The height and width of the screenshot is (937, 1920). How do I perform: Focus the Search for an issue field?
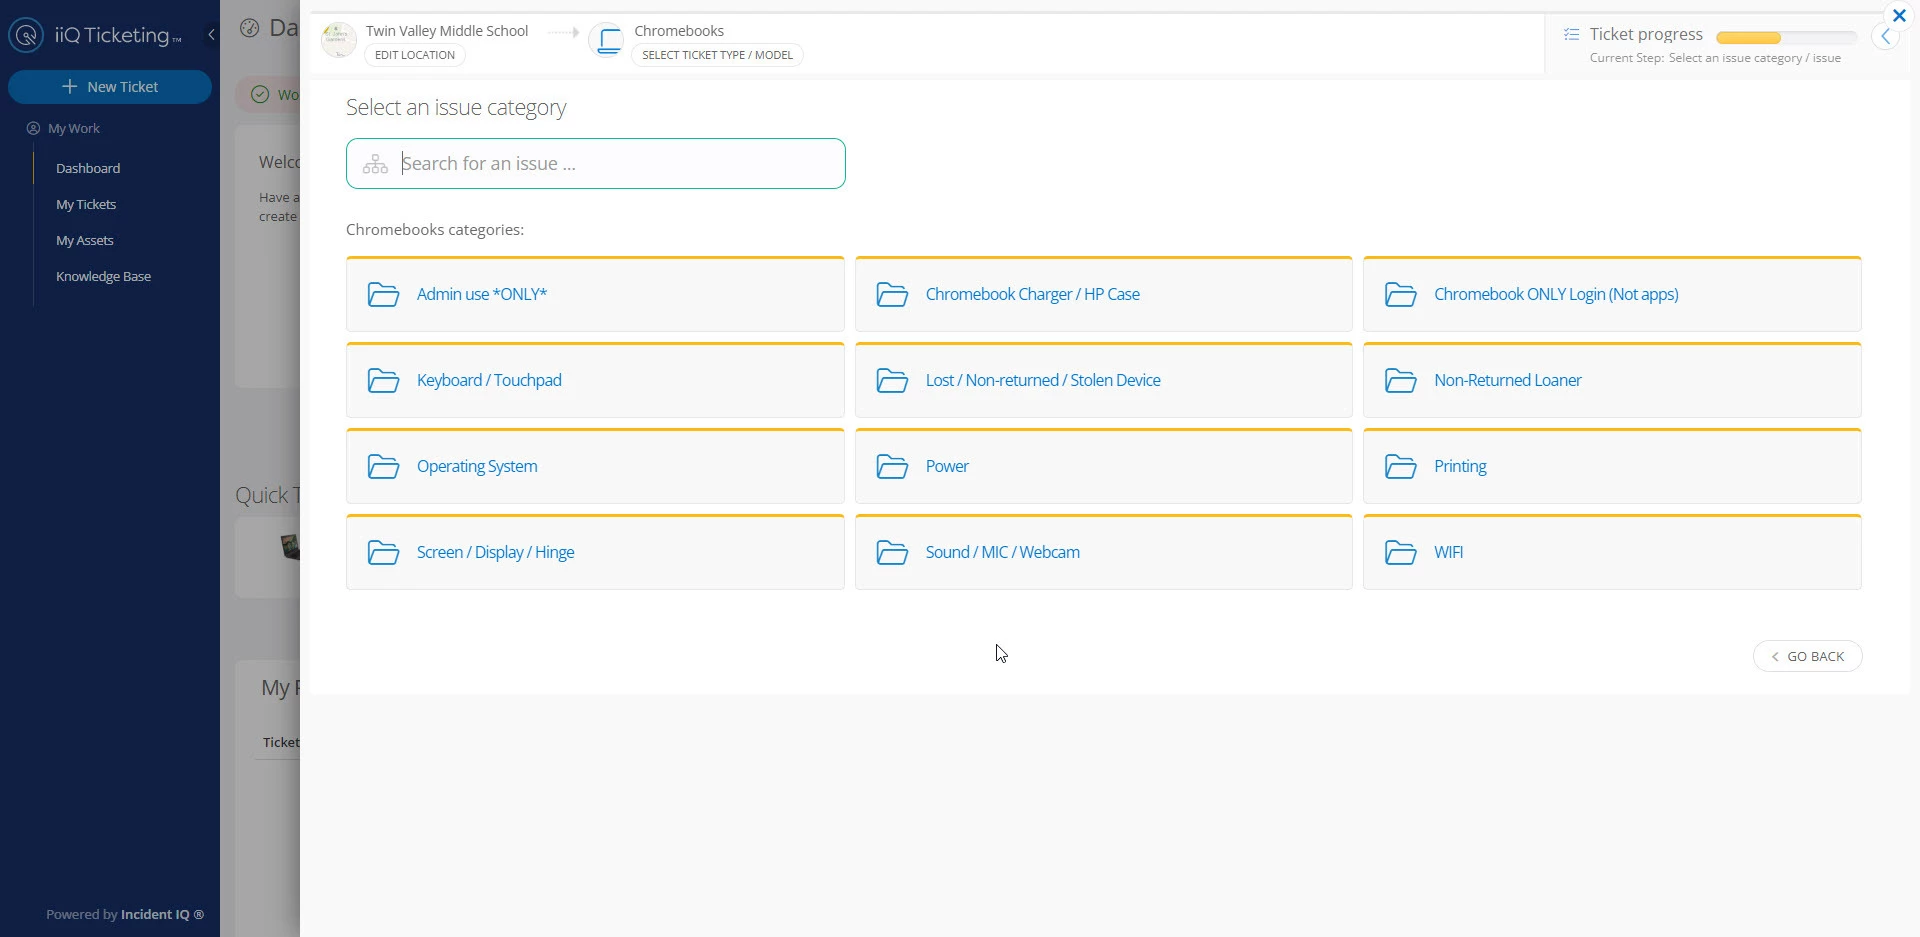click(x=596, y=164)
